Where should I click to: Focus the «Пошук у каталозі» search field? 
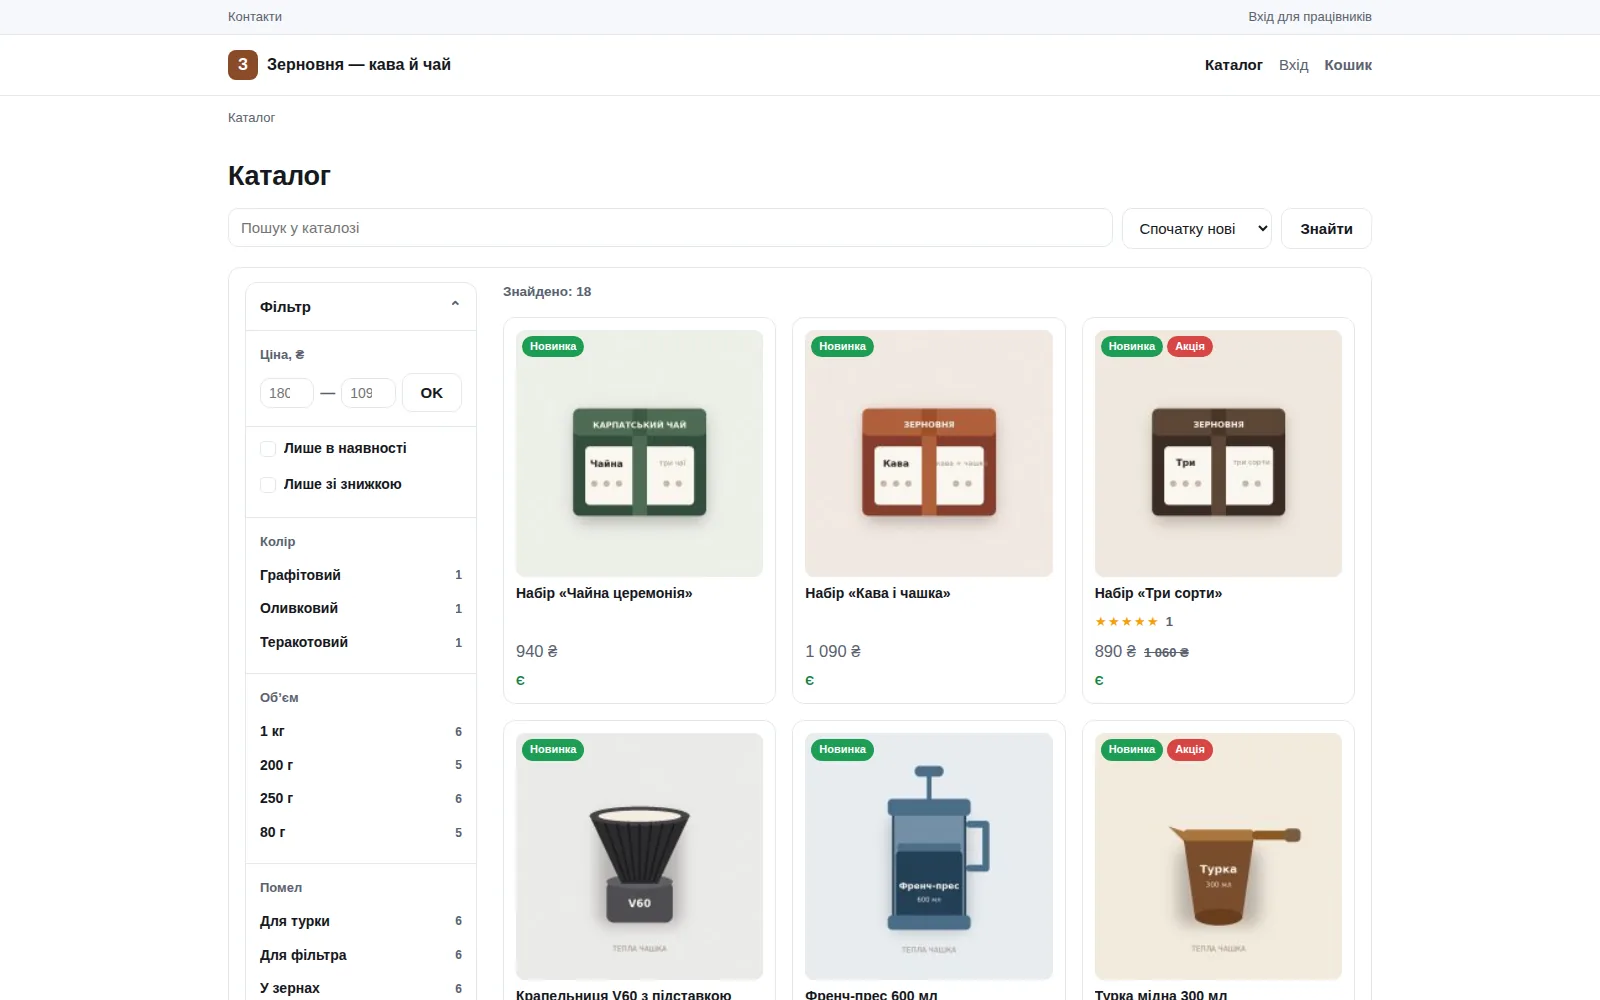(x=670, y=228)
